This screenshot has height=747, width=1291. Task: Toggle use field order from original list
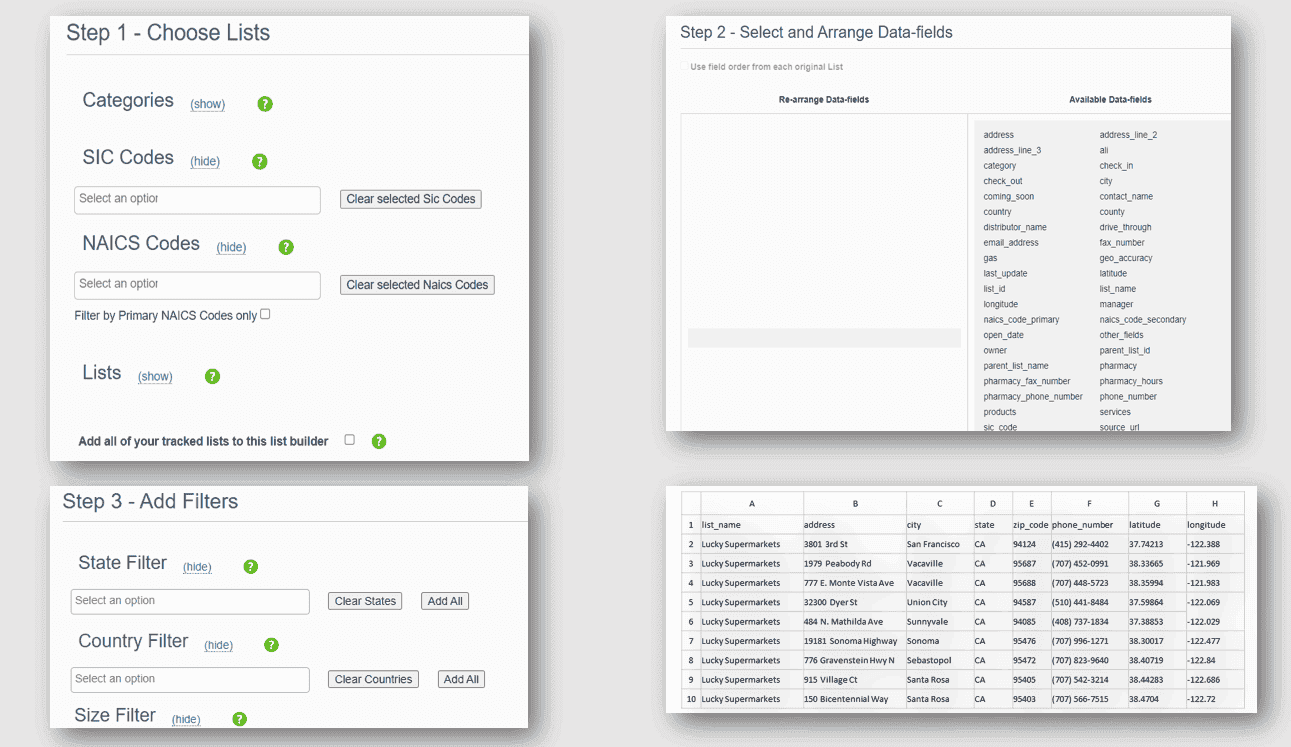[685, 67]
